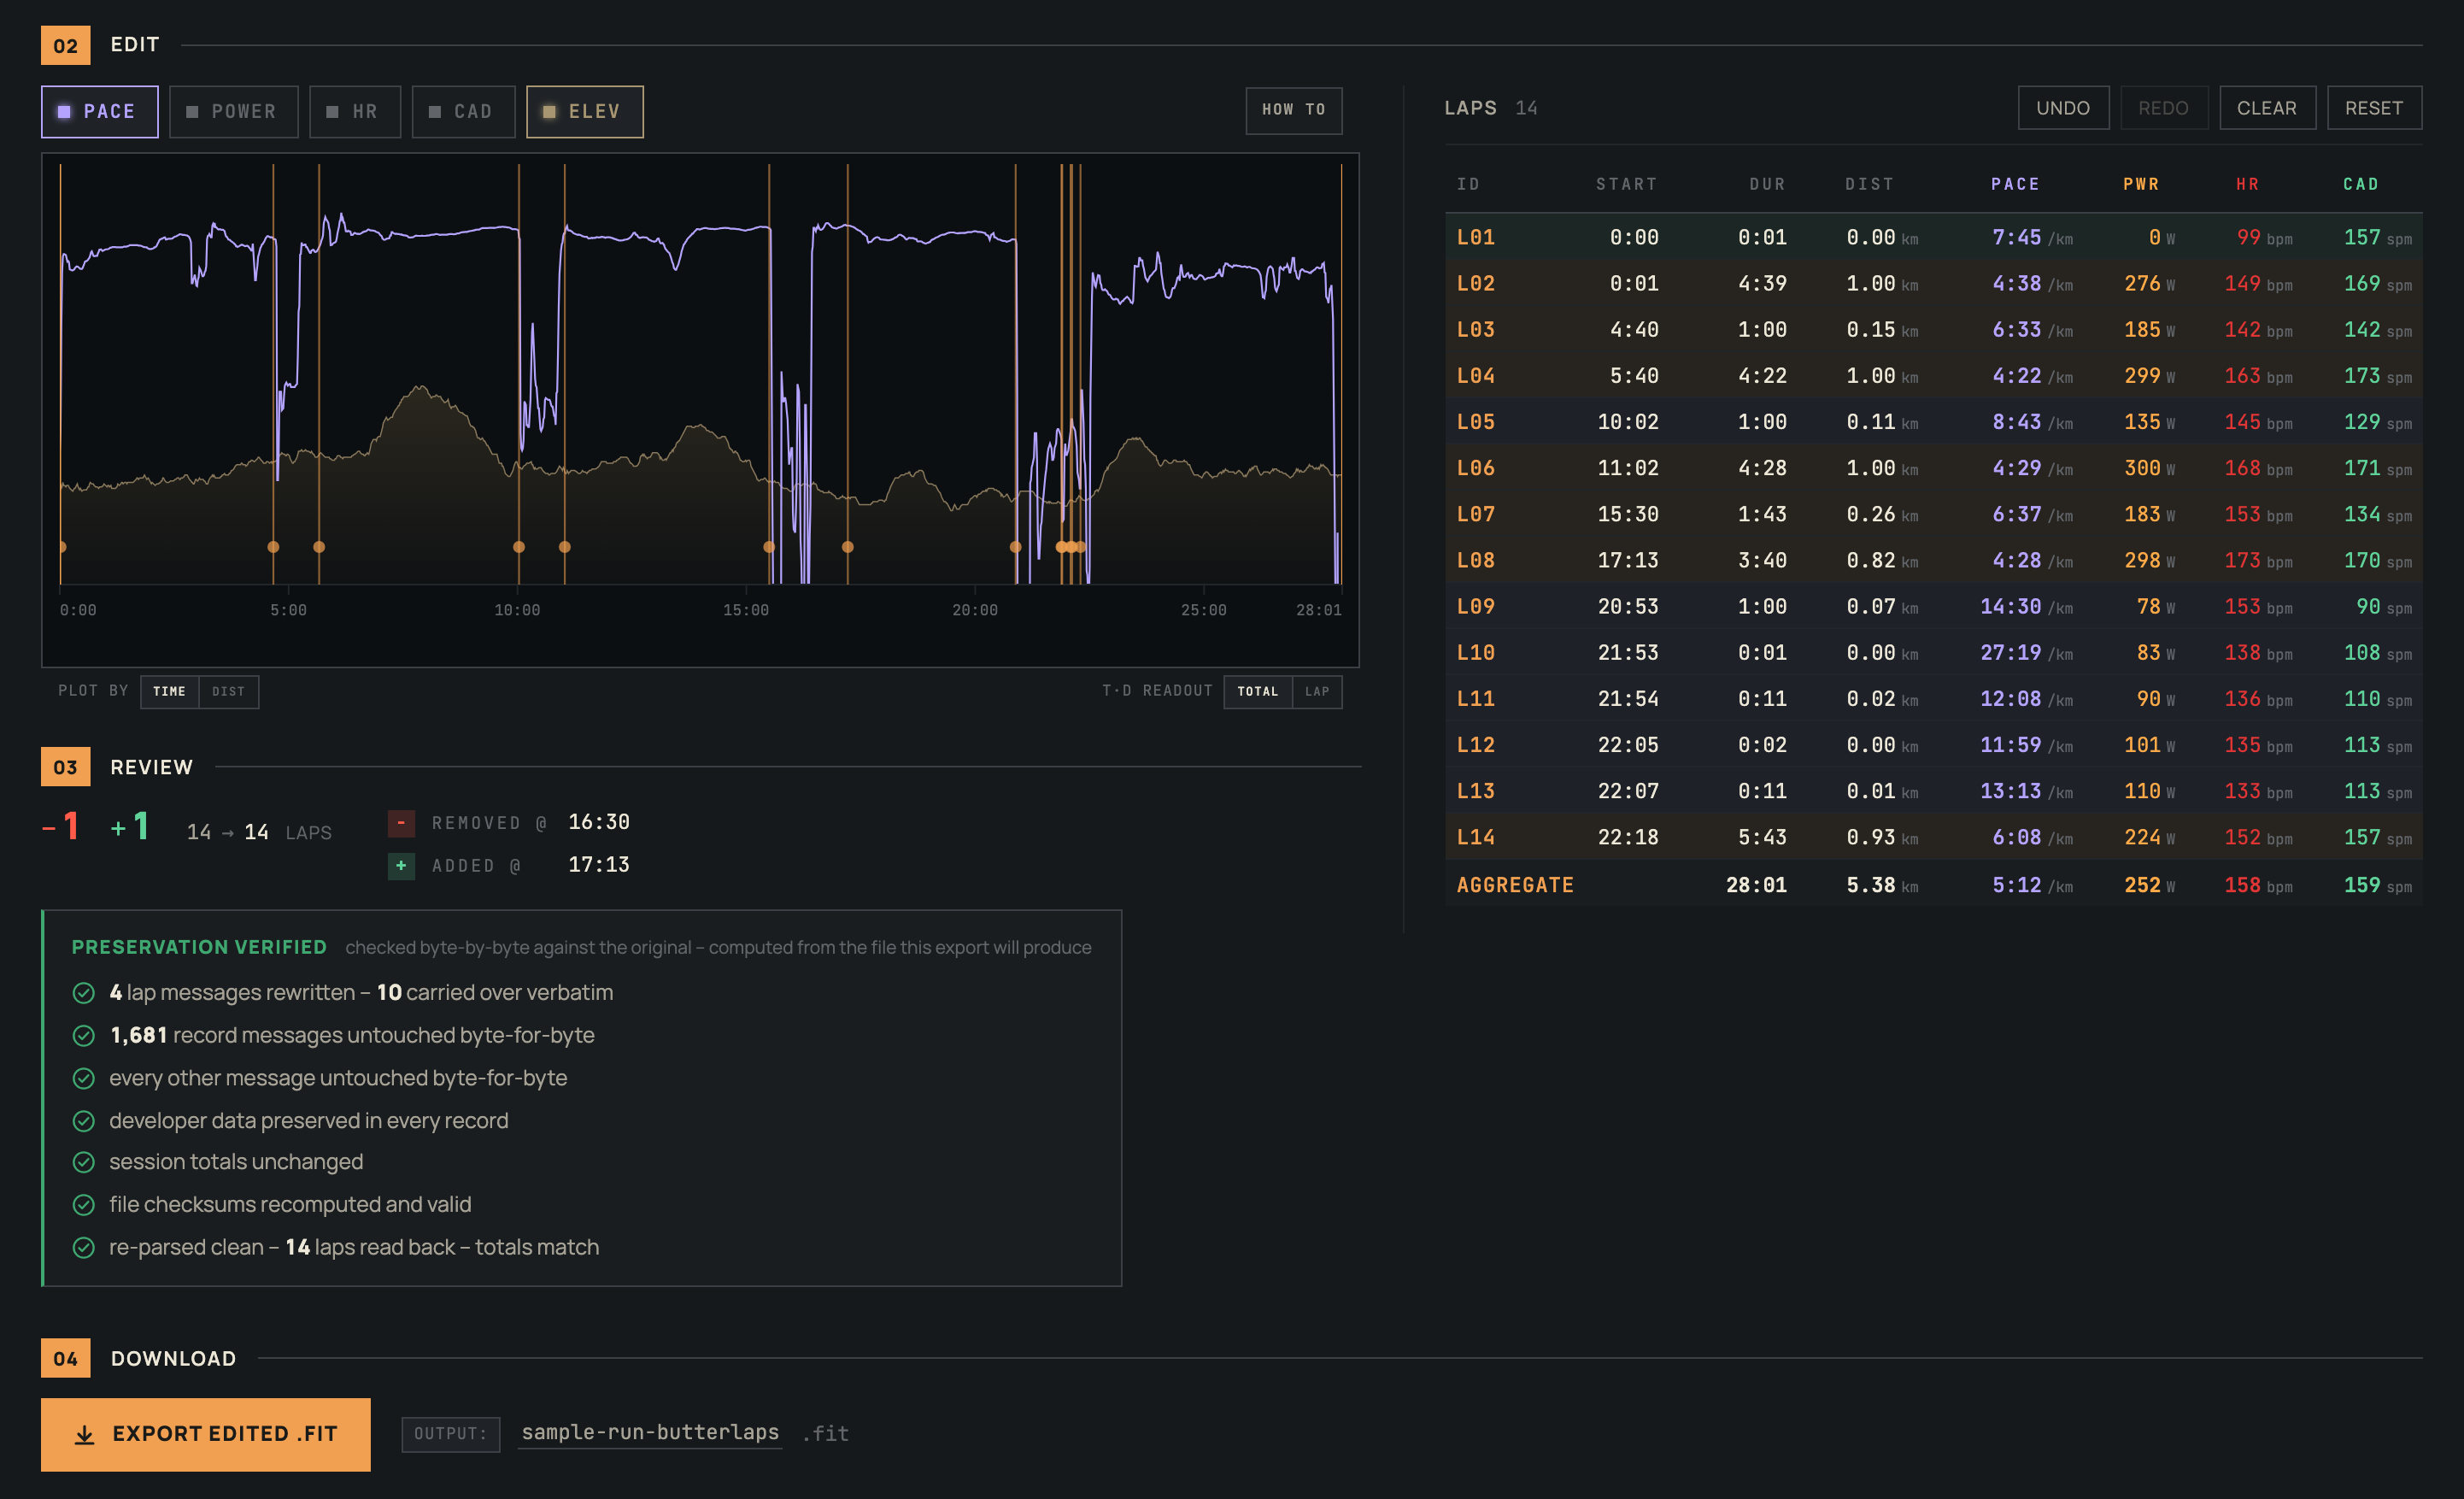Click the lap marker dot near 10:00
Image resolution: width=2464 pixels, height=1499 pixels.
coord(518,547)
